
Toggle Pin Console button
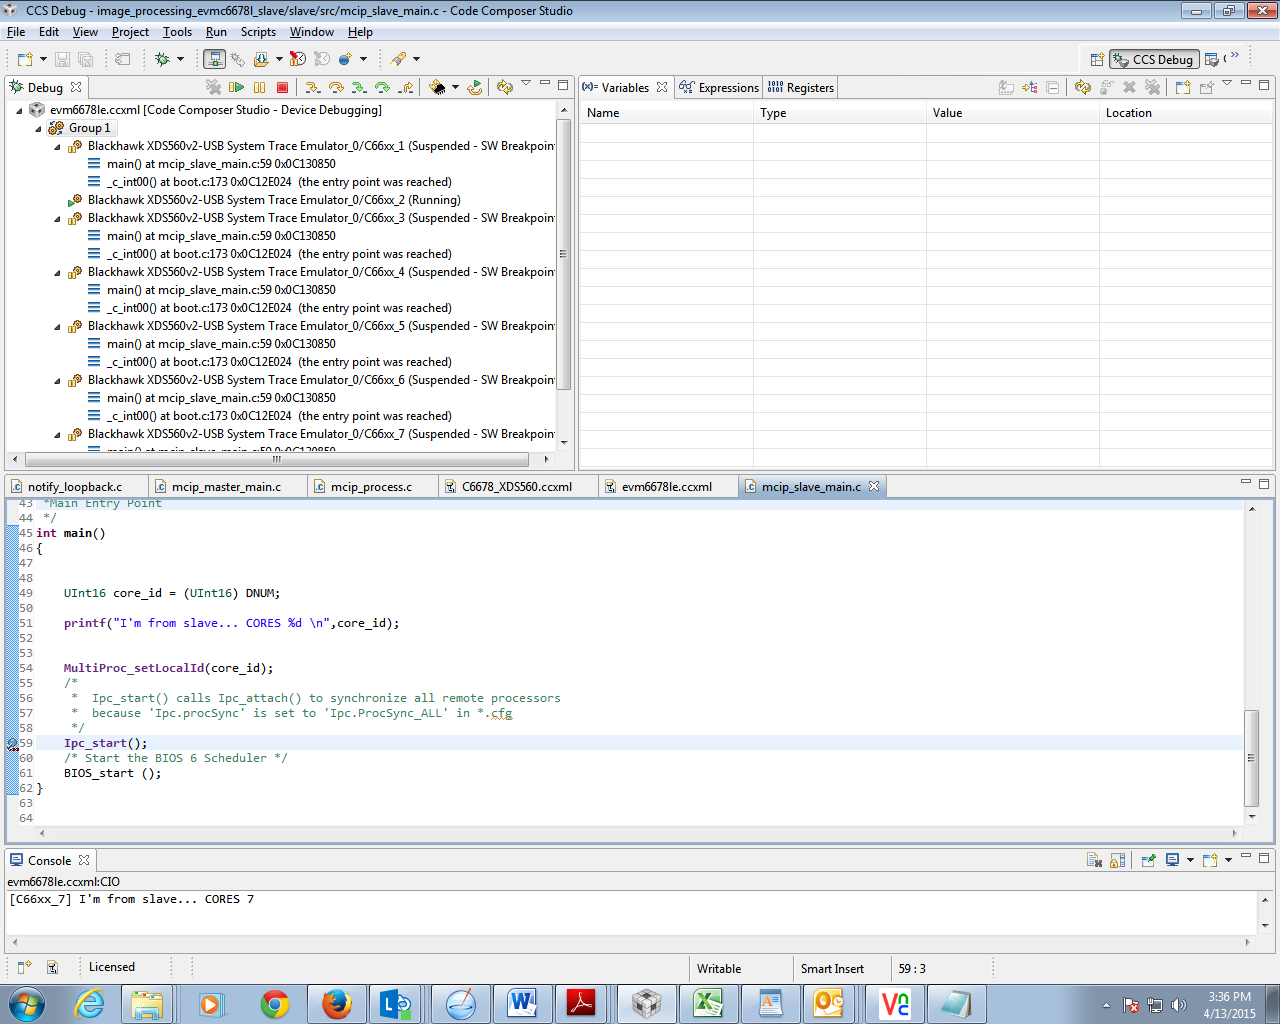coord(1148,860)
